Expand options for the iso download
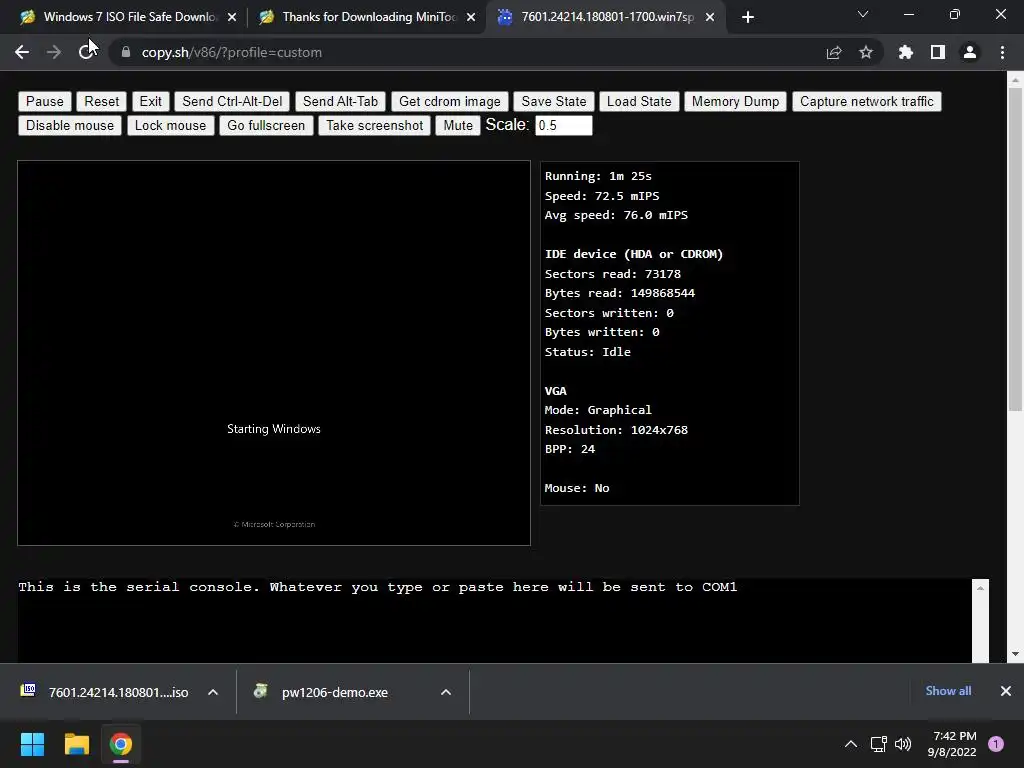The image size is (1024, 768). click(x=213, y=692)
